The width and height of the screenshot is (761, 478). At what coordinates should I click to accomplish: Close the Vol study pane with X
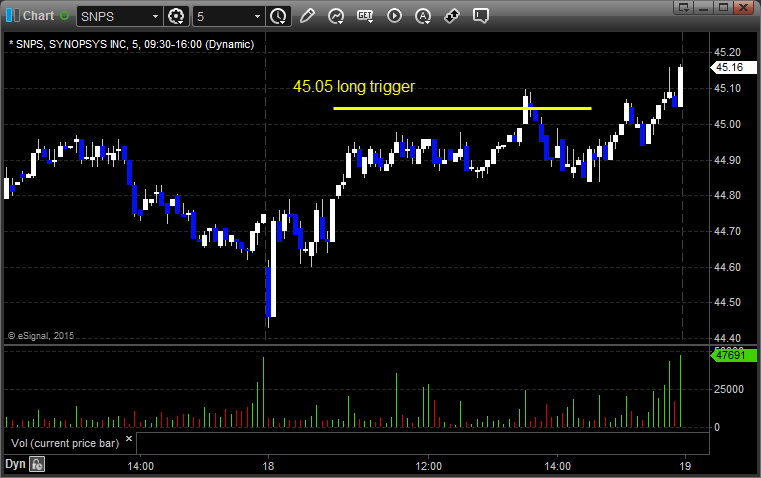coord(129,439)
